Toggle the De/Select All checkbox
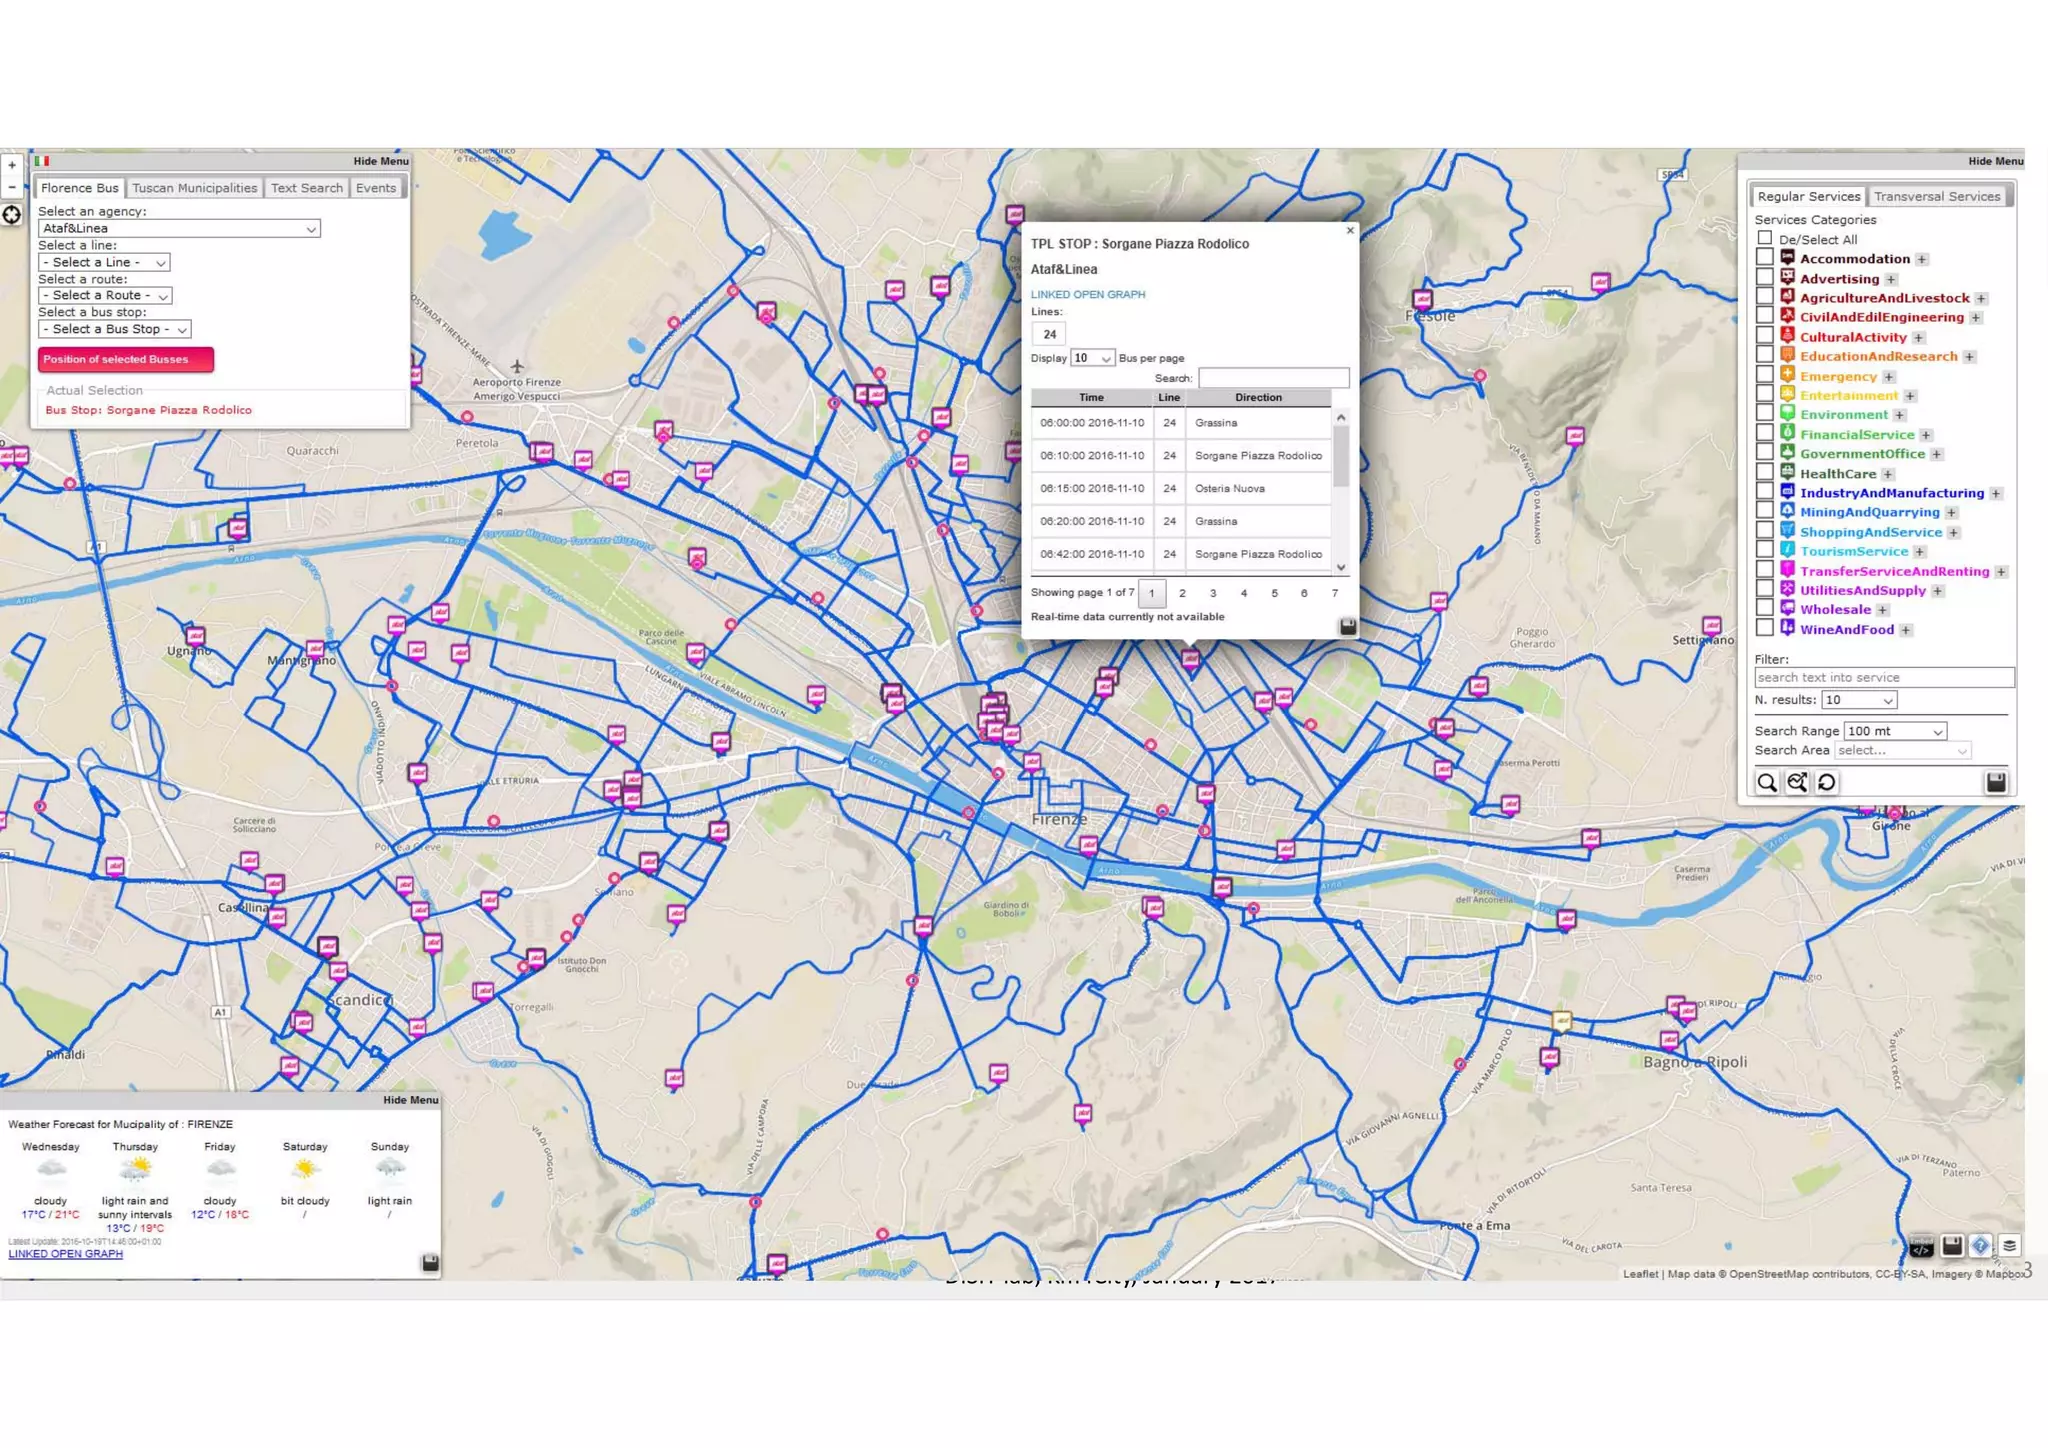The width and height of the screenshot is (2048, 1448). click(1765, 238)
